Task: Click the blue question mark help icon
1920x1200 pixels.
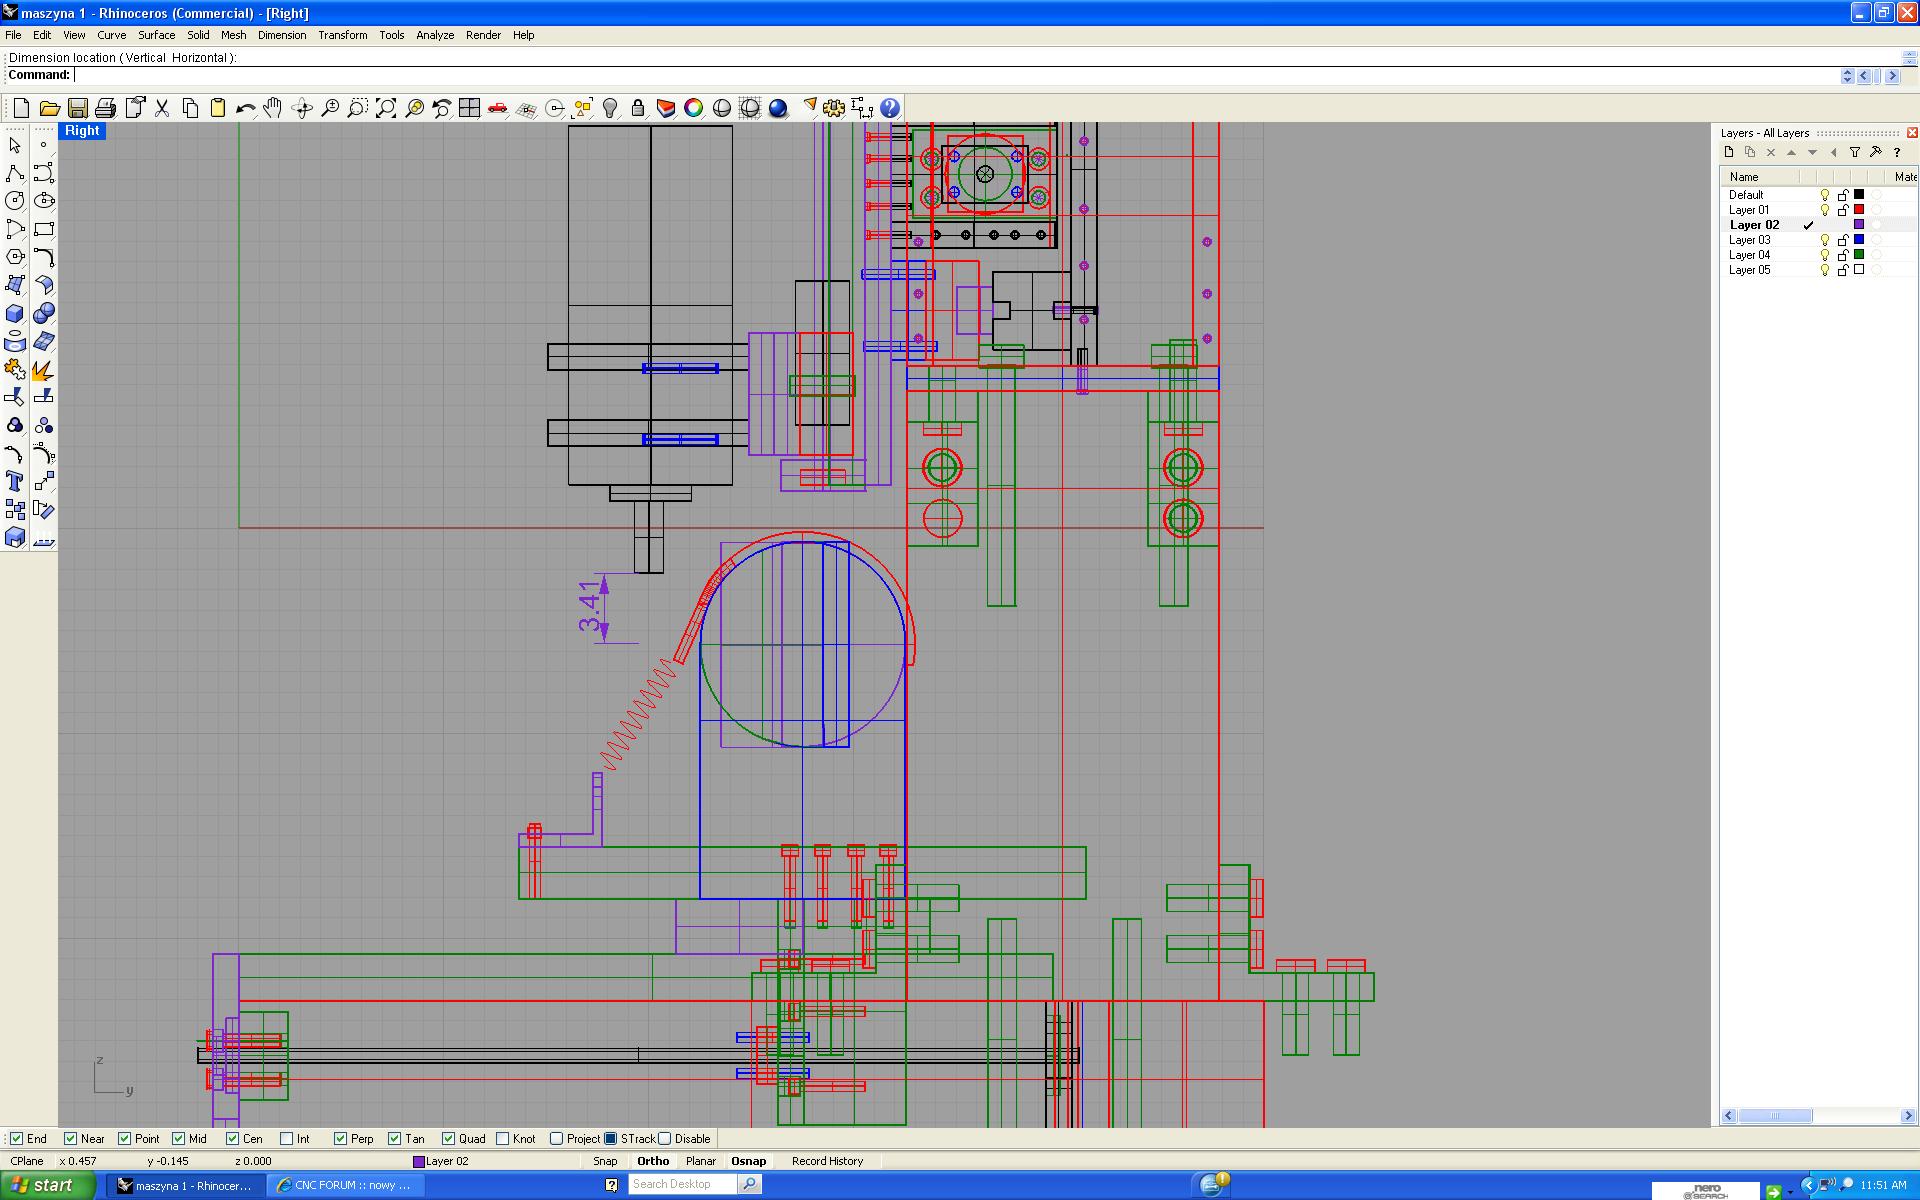Action: point(889,108)
